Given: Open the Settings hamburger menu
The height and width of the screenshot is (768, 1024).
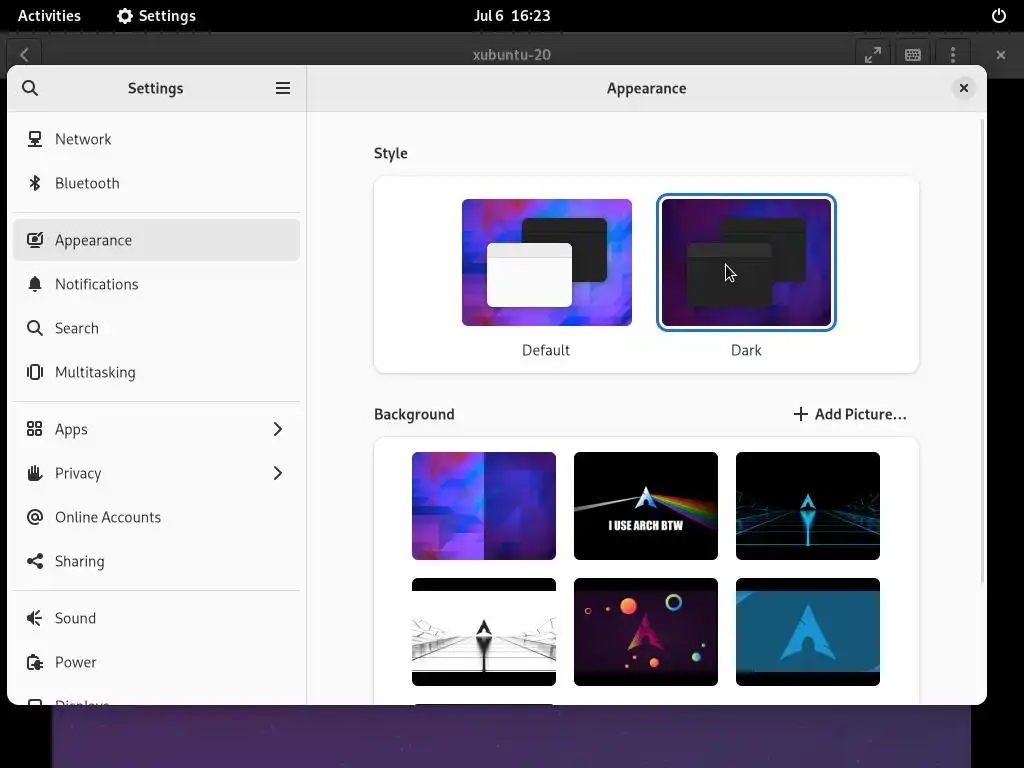Looking at the screenshot, I should click(283, 88).
